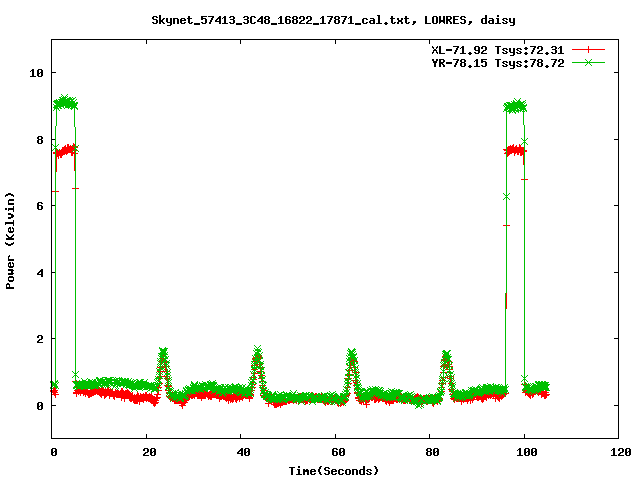
Task: Click the y-axis tick label 6
Action: click(x=40, y=206)
